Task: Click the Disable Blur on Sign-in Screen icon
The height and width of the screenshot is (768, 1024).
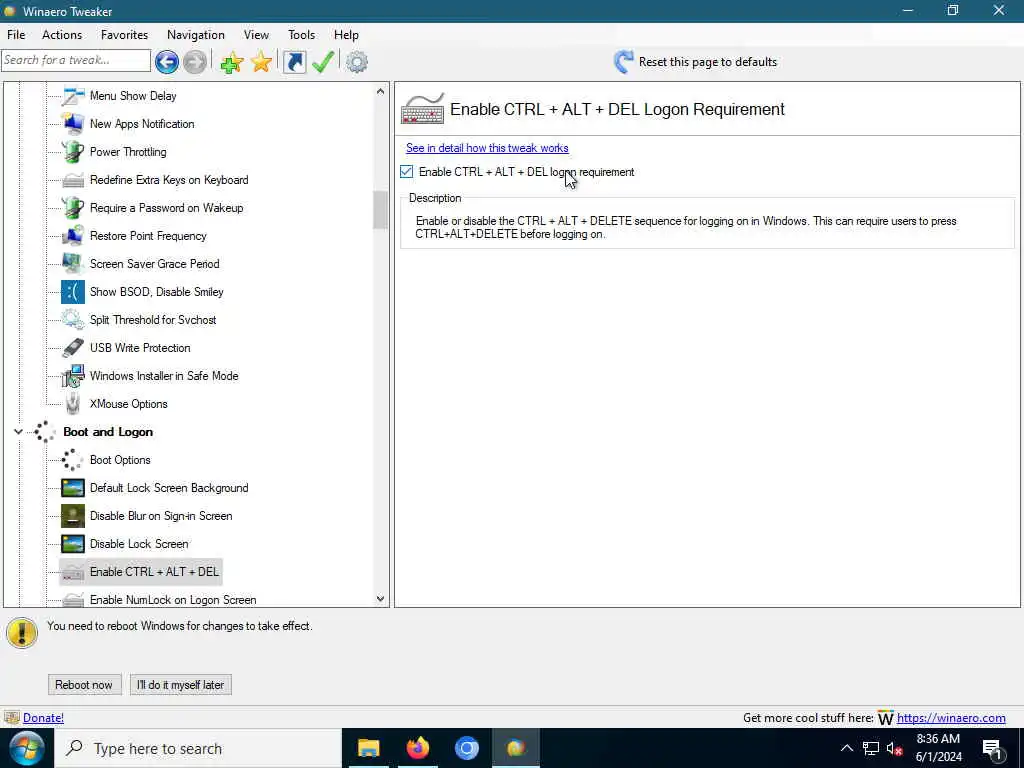Action: click(x=72, y=517)
